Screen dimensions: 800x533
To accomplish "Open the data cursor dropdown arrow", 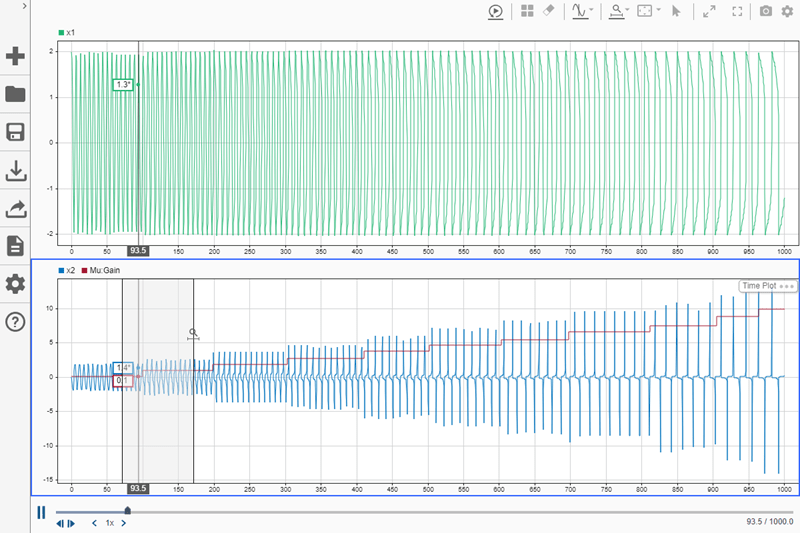I will (591, 10).
